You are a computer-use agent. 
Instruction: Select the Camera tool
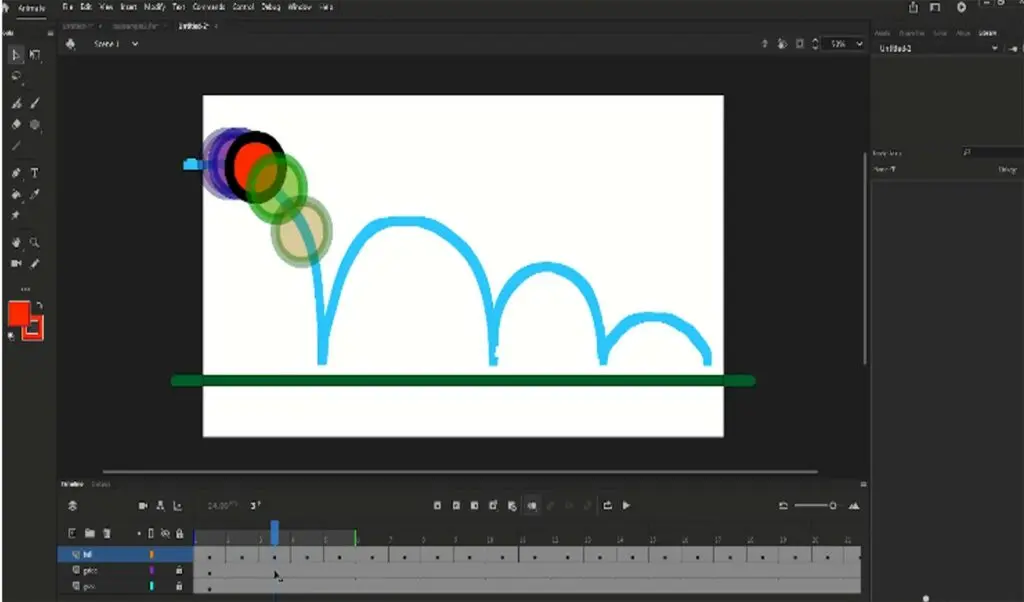tap(16, 264)
